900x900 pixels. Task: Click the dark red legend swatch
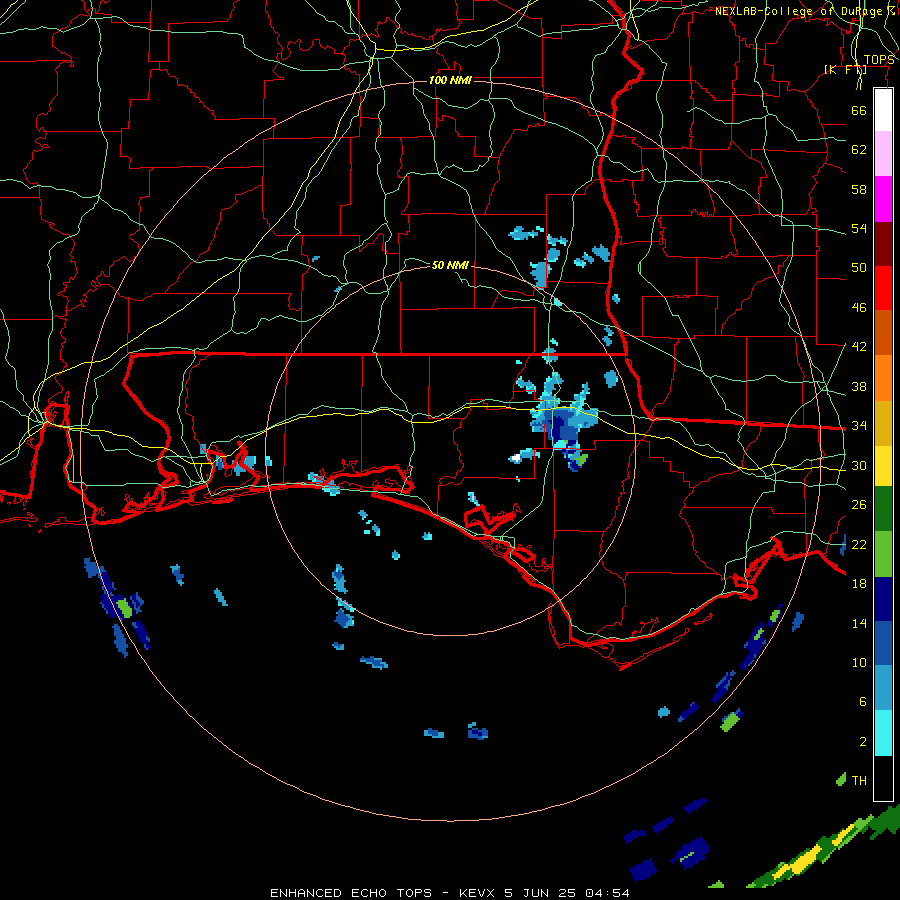(x=883, y=243)
